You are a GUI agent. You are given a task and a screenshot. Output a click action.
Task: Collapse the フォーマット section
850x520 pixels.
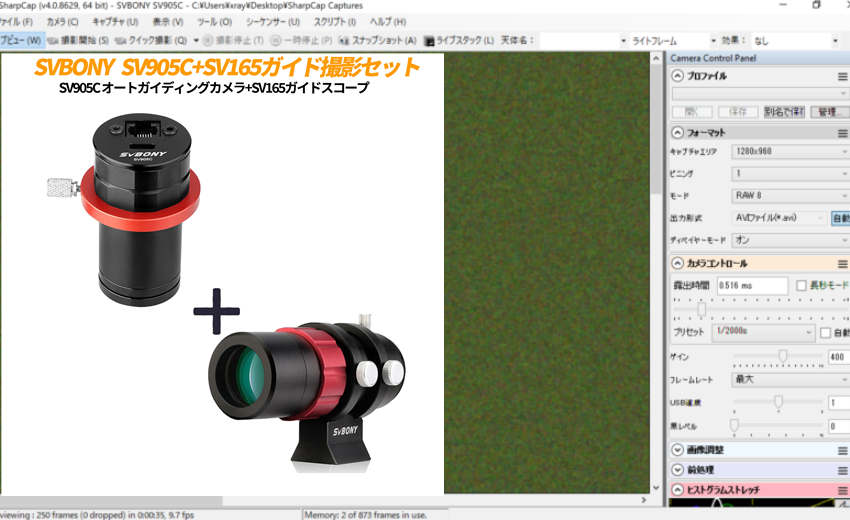pos(678,132)
